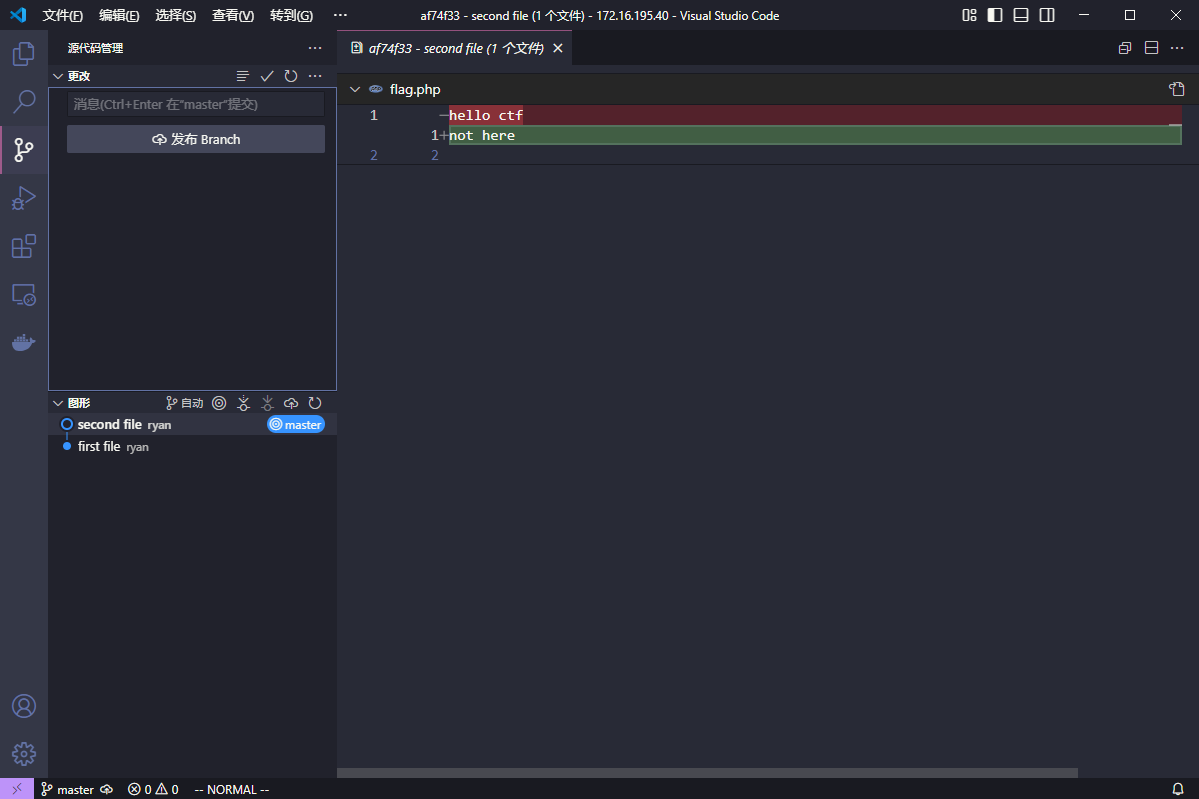This screenshot has width=1199, height=799.
Task: Open the Docker view
Action: click(24, 343)
